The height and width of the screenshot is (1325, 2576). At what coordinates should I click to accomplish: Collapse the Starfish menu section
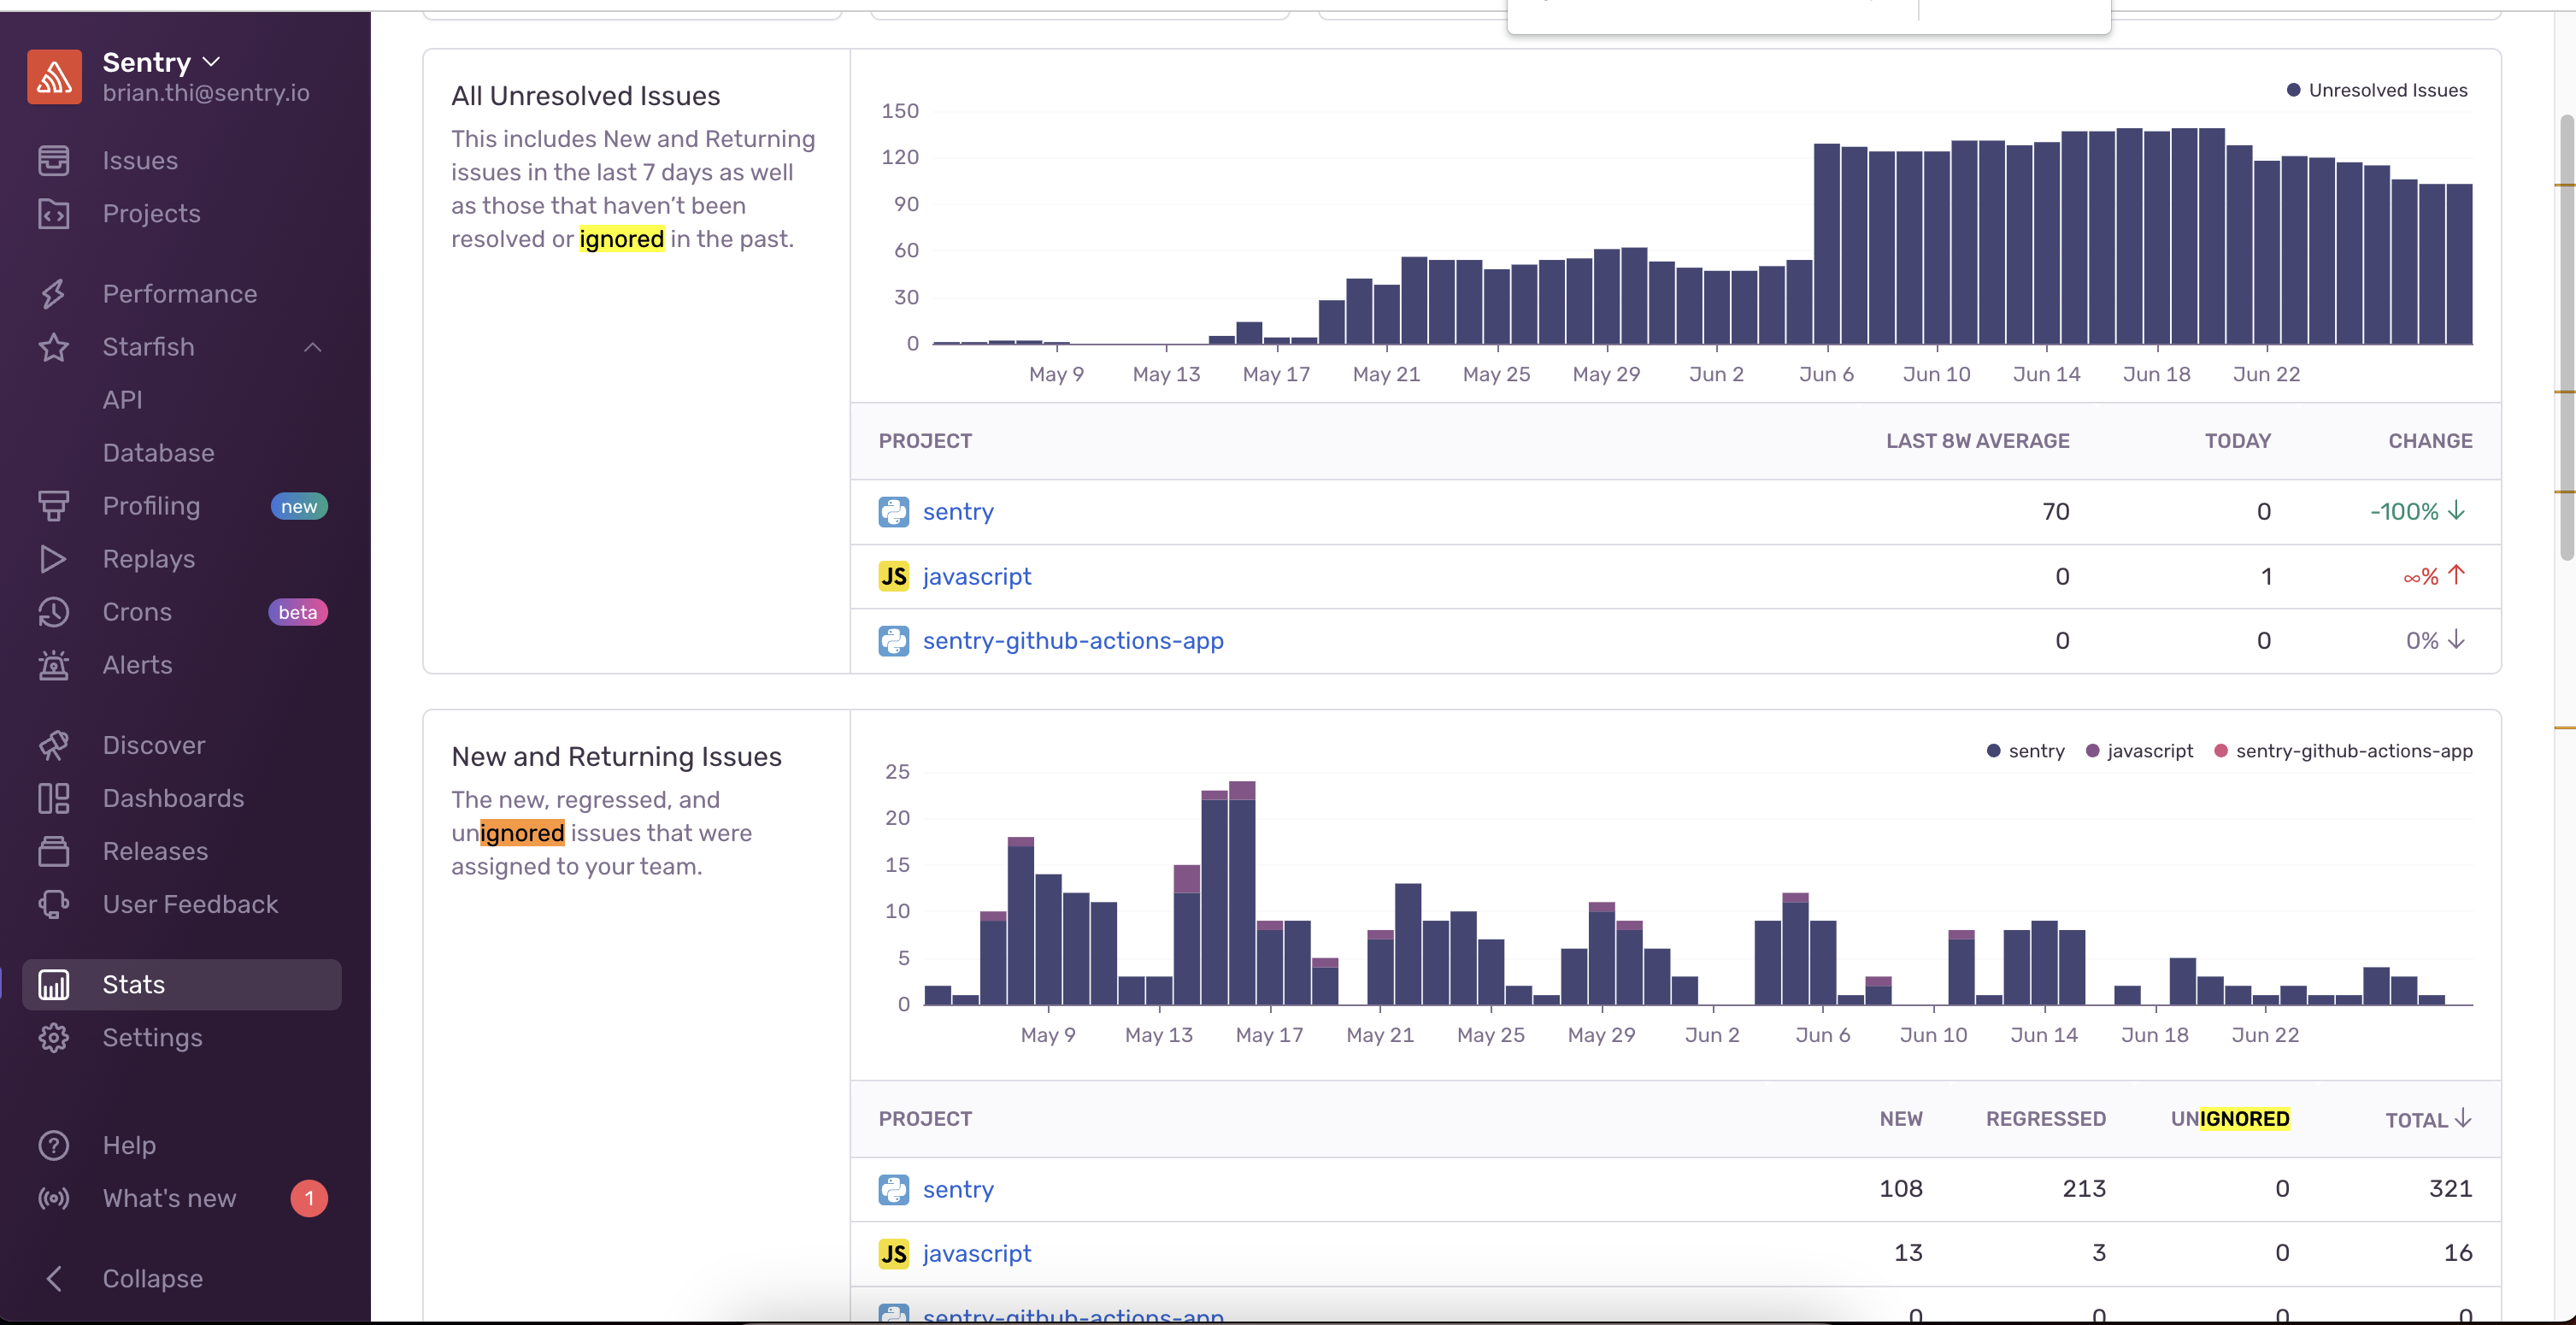tap(312, 347)
